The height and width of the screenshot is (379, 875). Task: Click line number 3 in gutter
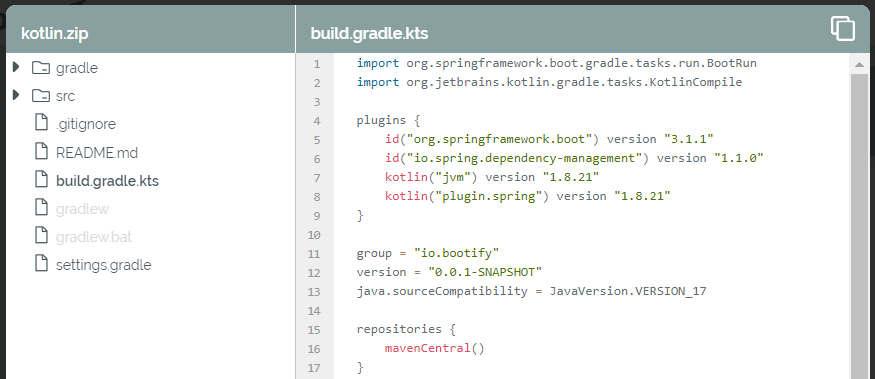tap(318, 102)
